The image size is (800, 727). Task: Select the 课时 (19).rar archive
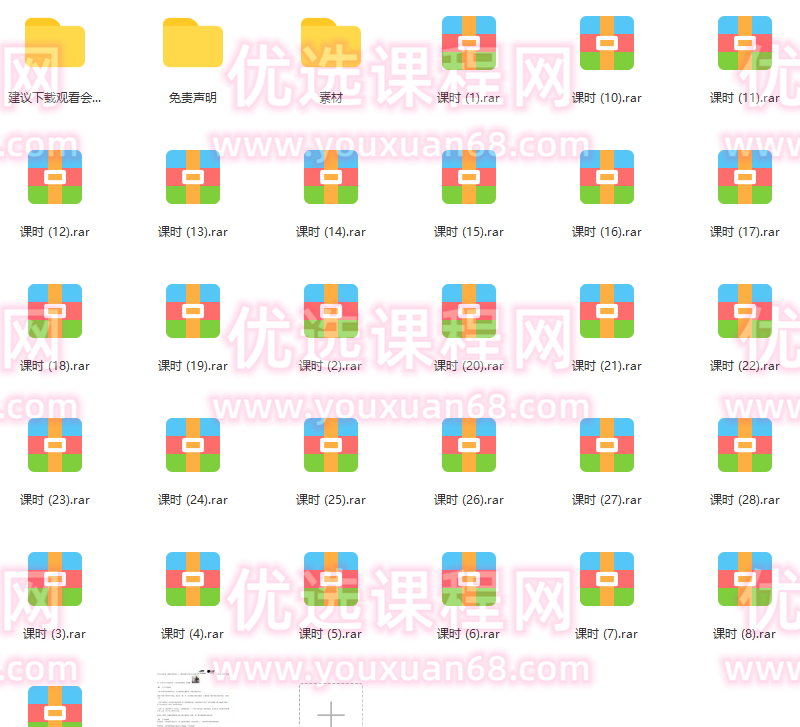pos(193,312)
